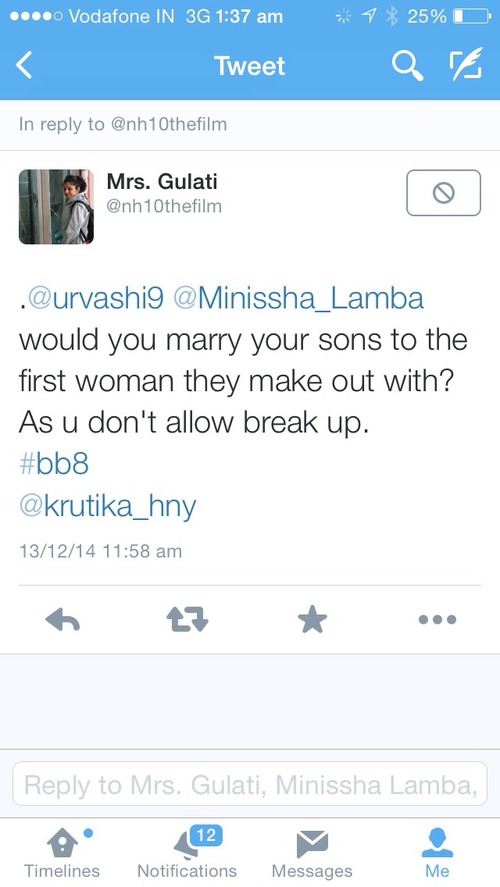Viewport: 500px width, 887px height.
Task: Open the search magnifier icon
Action: click(407, 66)
